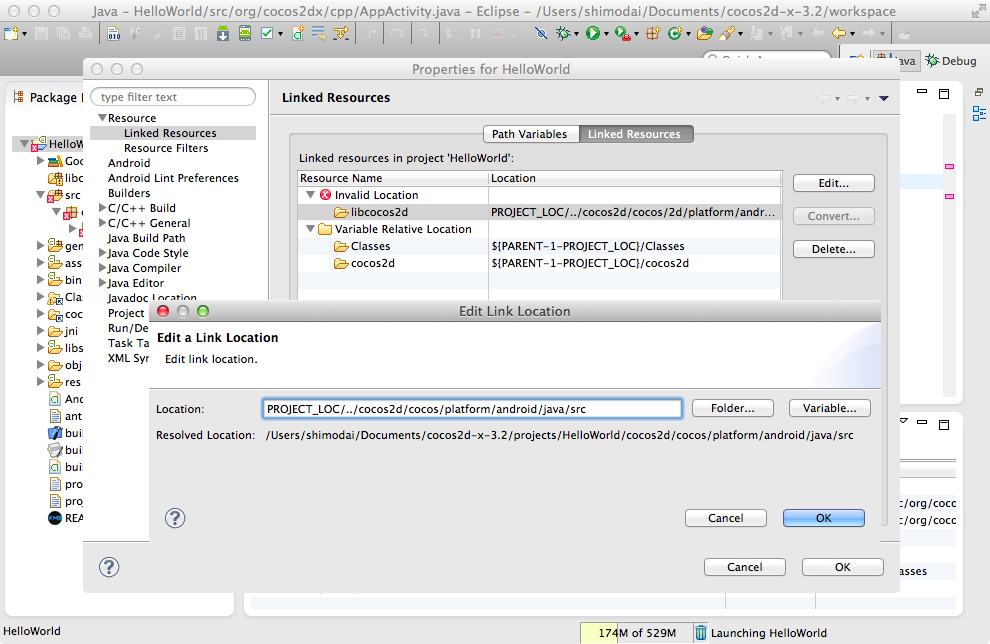Click the Search flashlight toolbar icon
The image size is (990, 644).
pos(727,33)
